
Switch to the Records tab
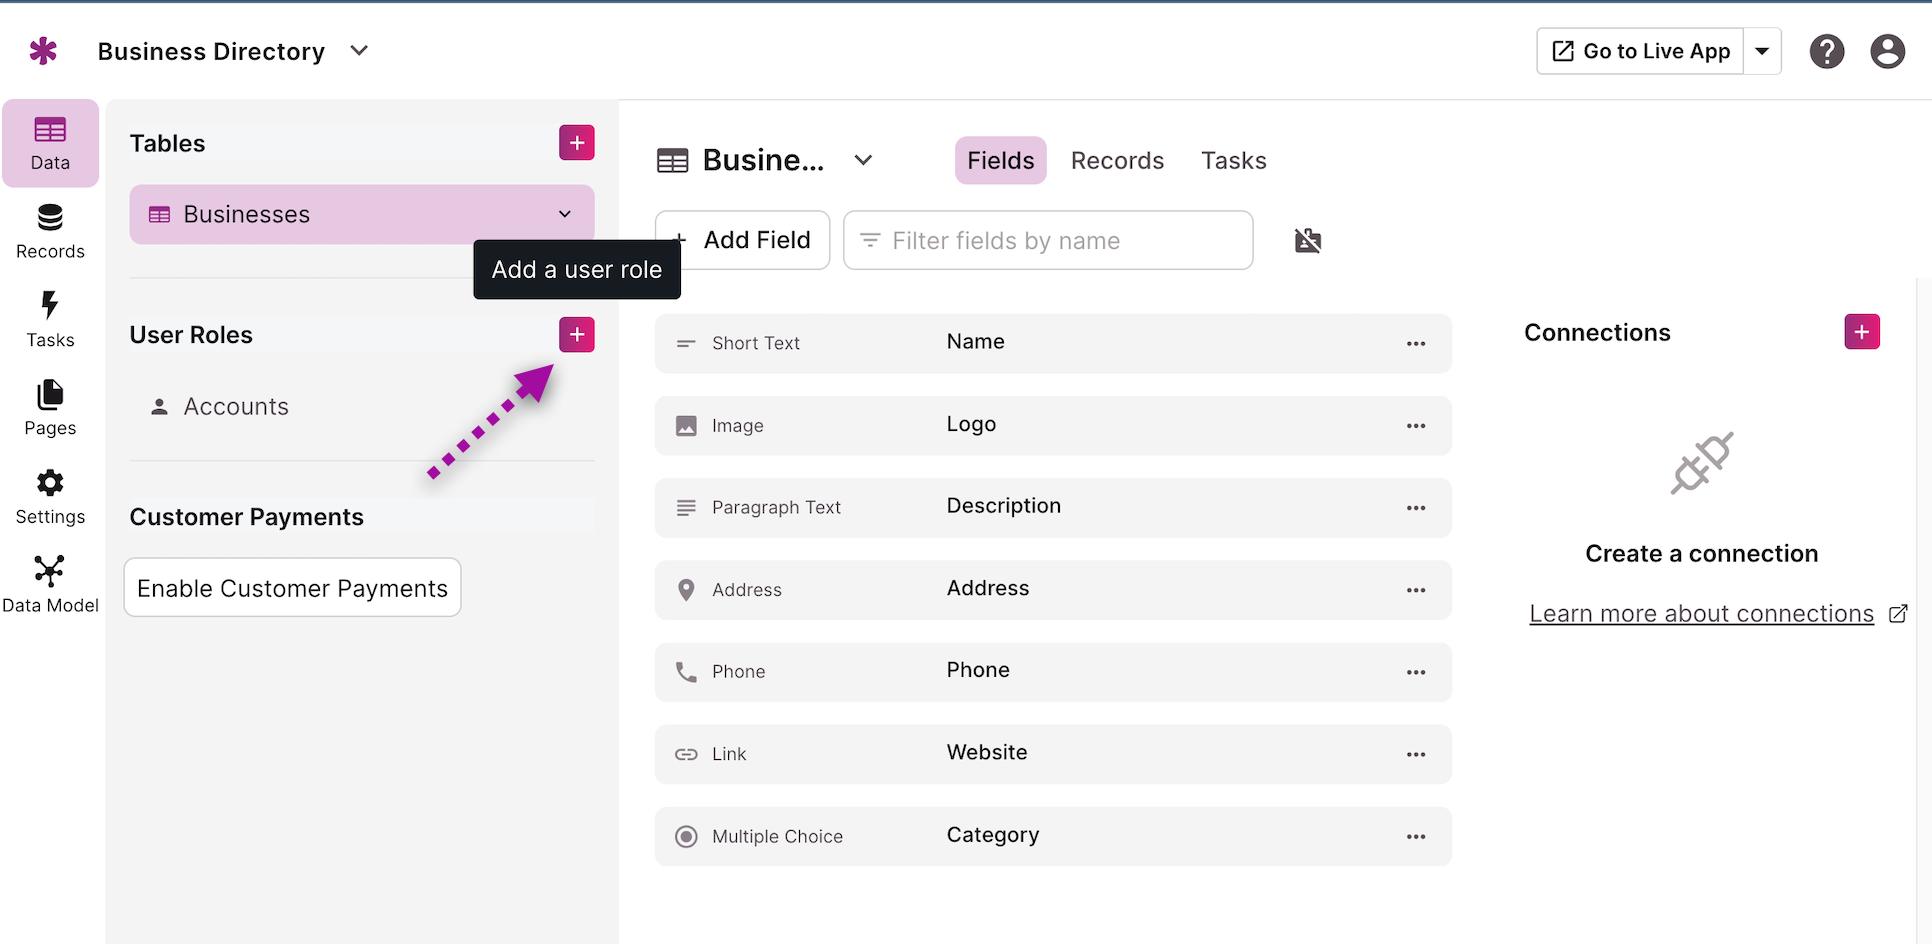click(1117, 161)
